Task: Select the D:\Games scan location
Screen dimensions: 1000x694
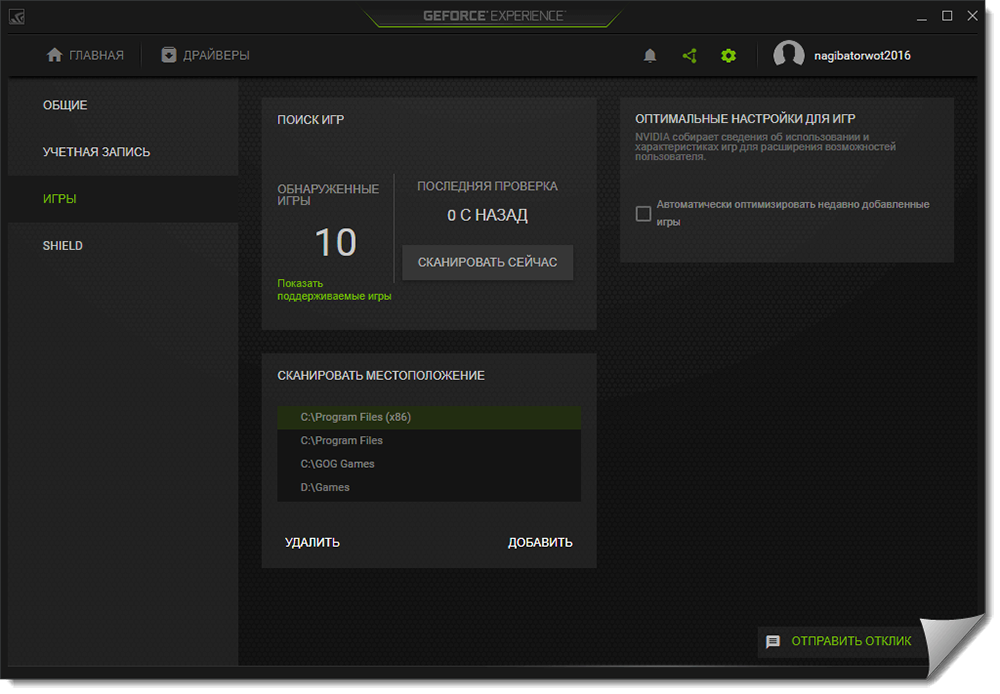Action: pyautogui.click(x=325, y=488)
